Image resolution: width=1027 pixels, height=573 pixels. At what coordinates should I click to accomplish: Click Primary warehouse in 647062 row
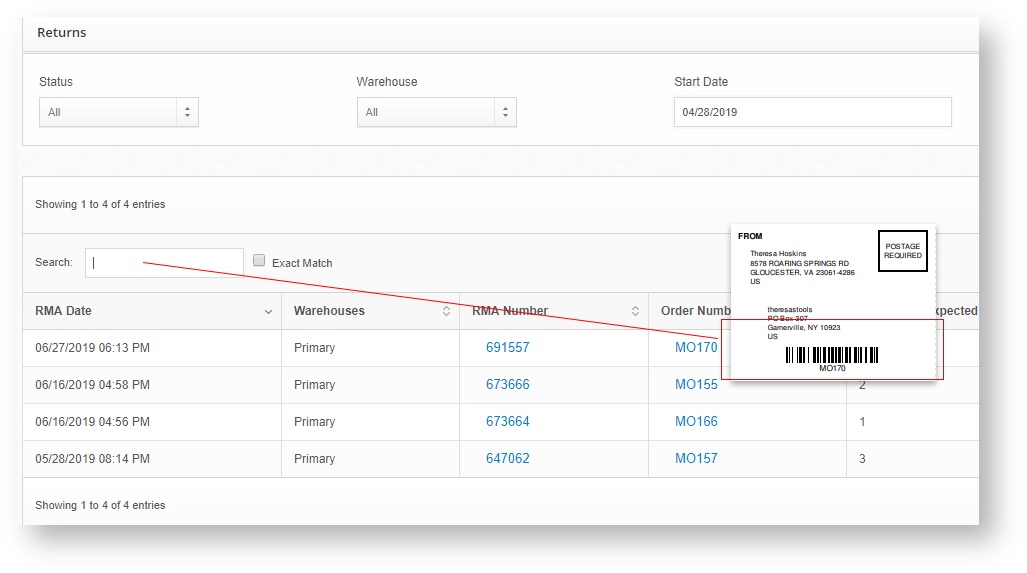pyautogui.click(x=314, y=458)
